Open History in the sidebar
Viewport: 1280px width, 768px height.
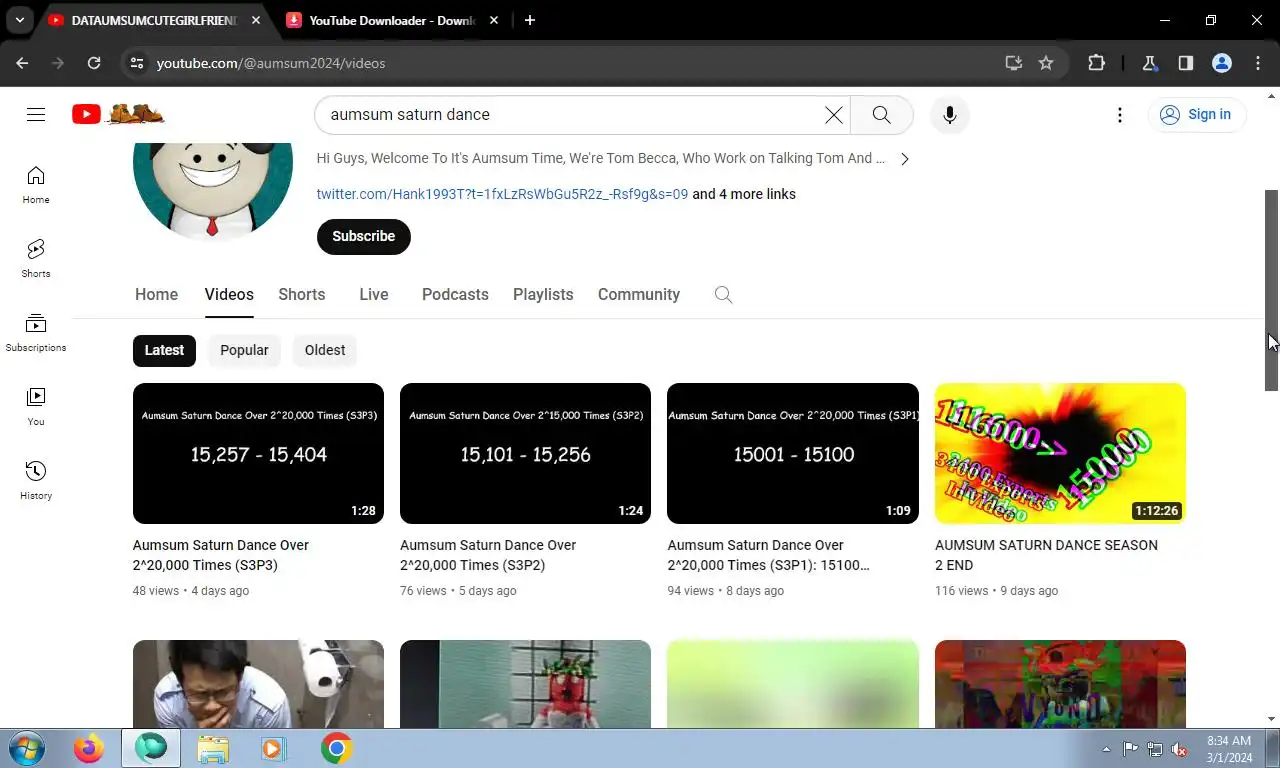[36, 481]
